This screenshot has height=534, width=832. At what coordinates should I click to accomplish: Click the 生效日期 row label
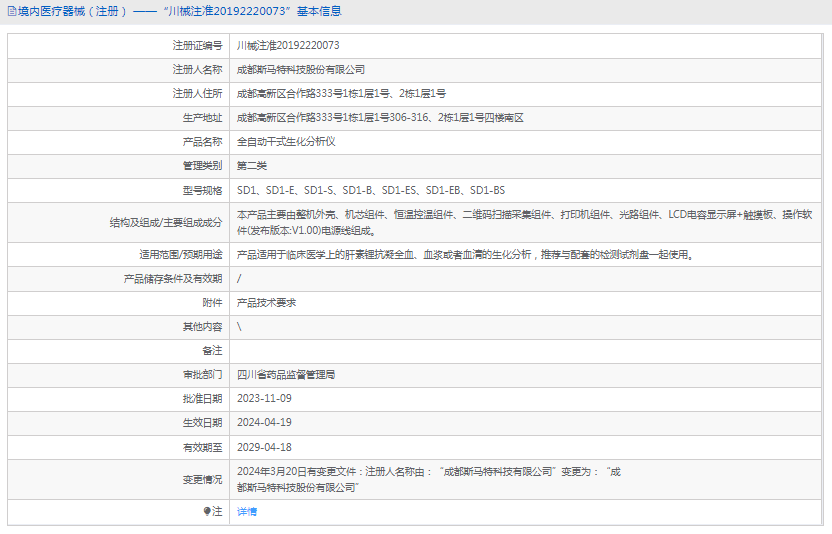[x=203, y=423]
